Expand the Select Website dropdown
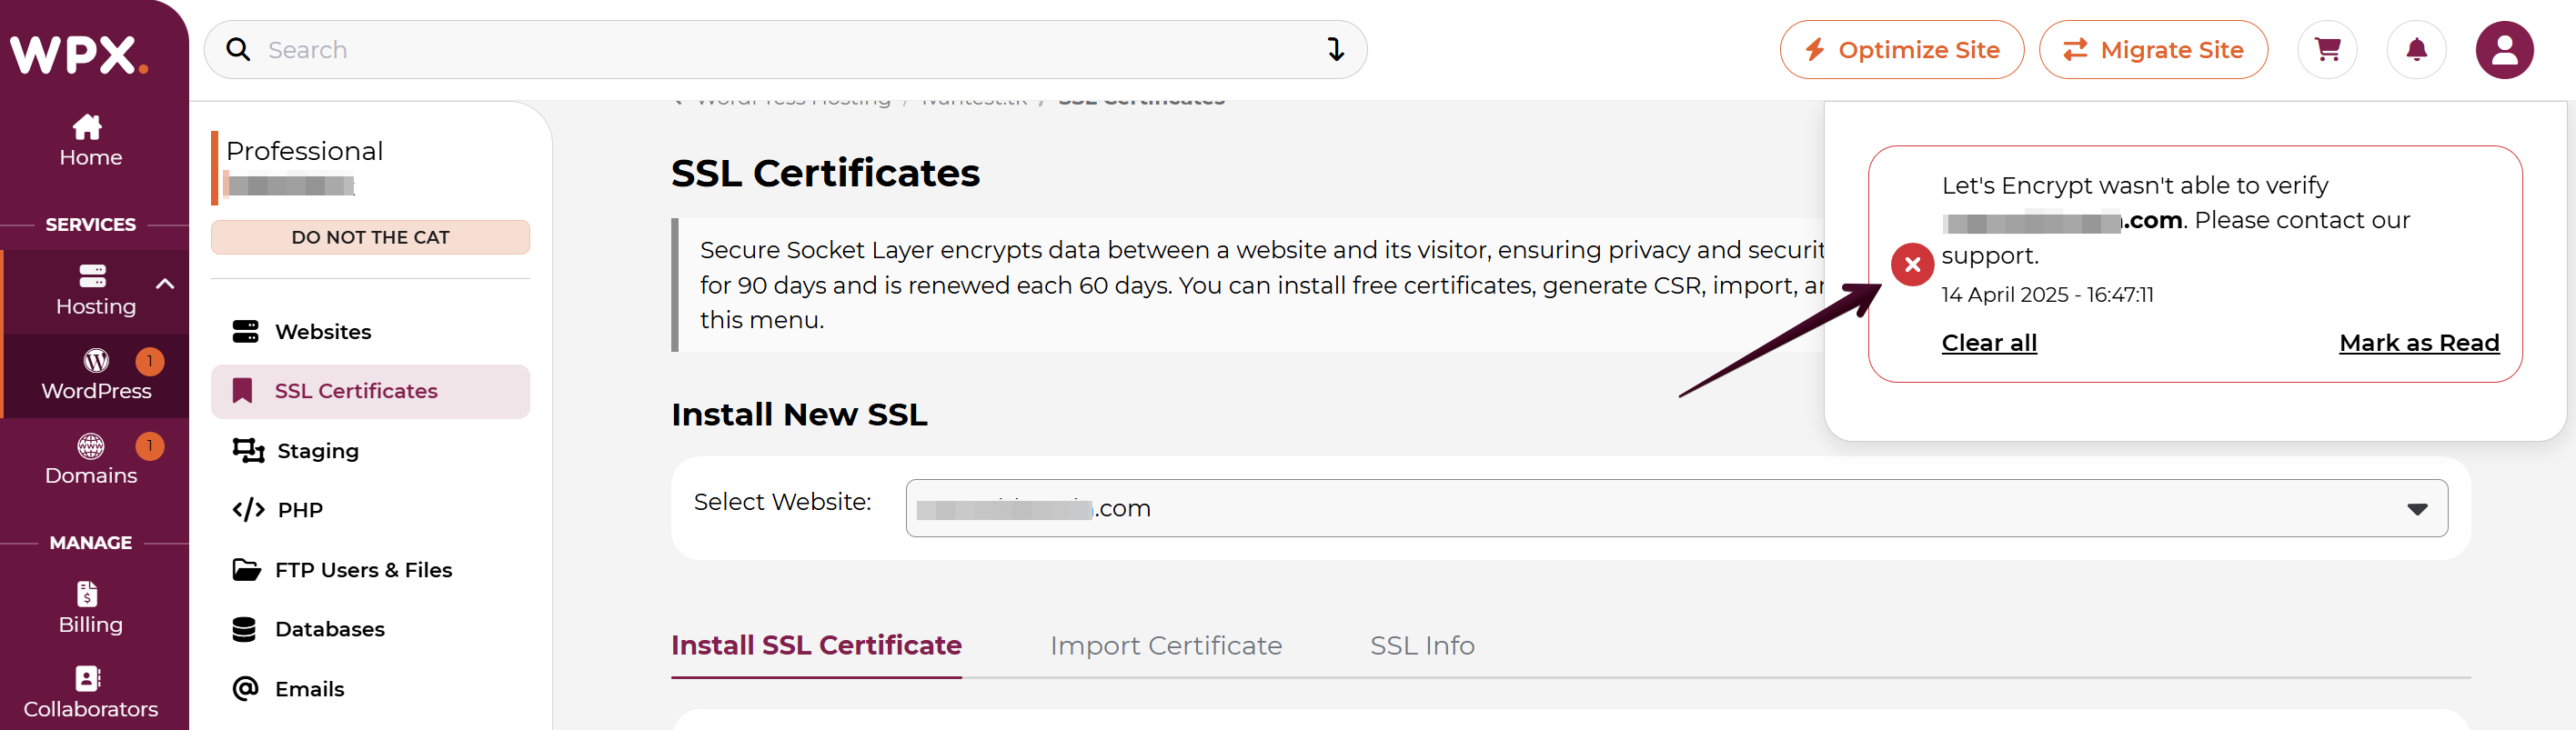The height and width of the screenshot is (730, 2576). [x=2416, y=509]
